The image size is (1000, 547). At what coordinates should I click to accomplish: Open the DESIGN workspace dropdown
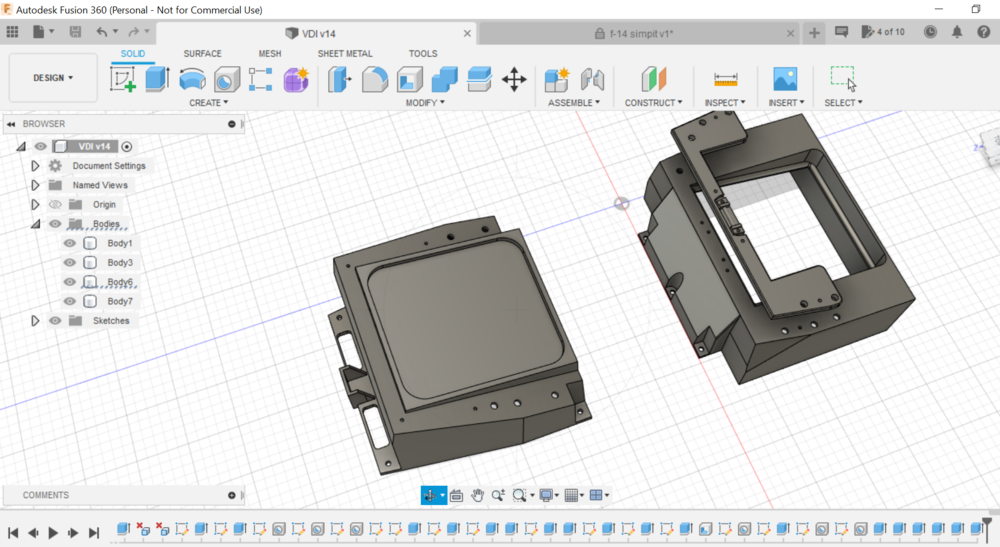53,78
